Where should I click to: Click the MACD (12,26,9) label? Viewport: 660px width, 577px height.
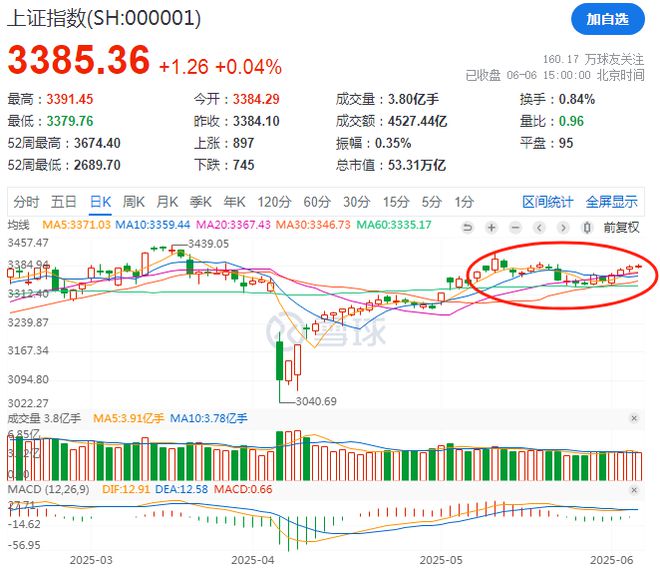point(48,489)
